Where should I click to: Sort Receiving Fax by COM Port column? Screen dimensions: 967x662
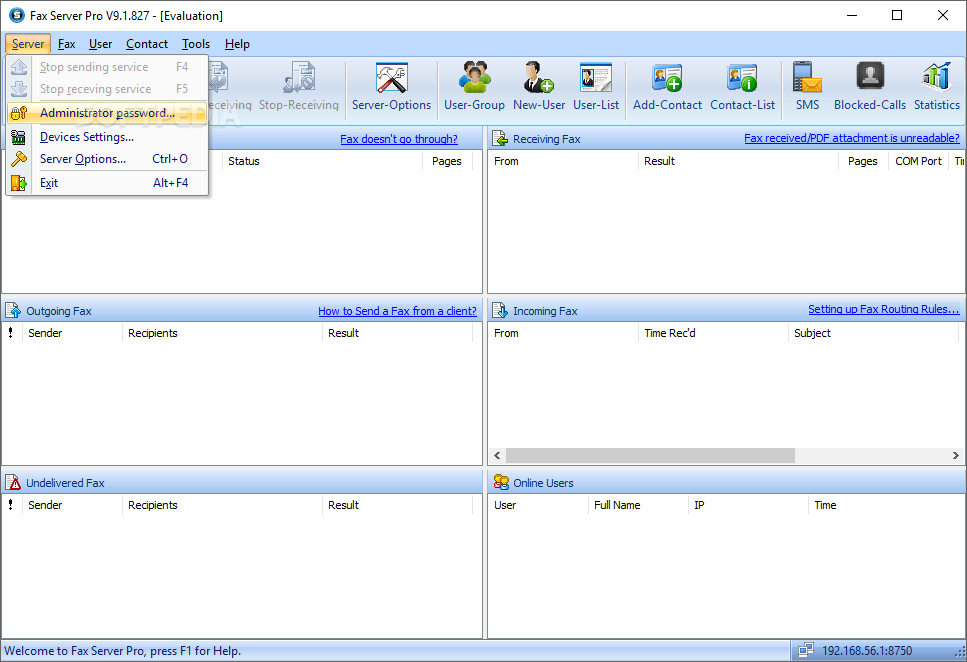pos(918,161)
